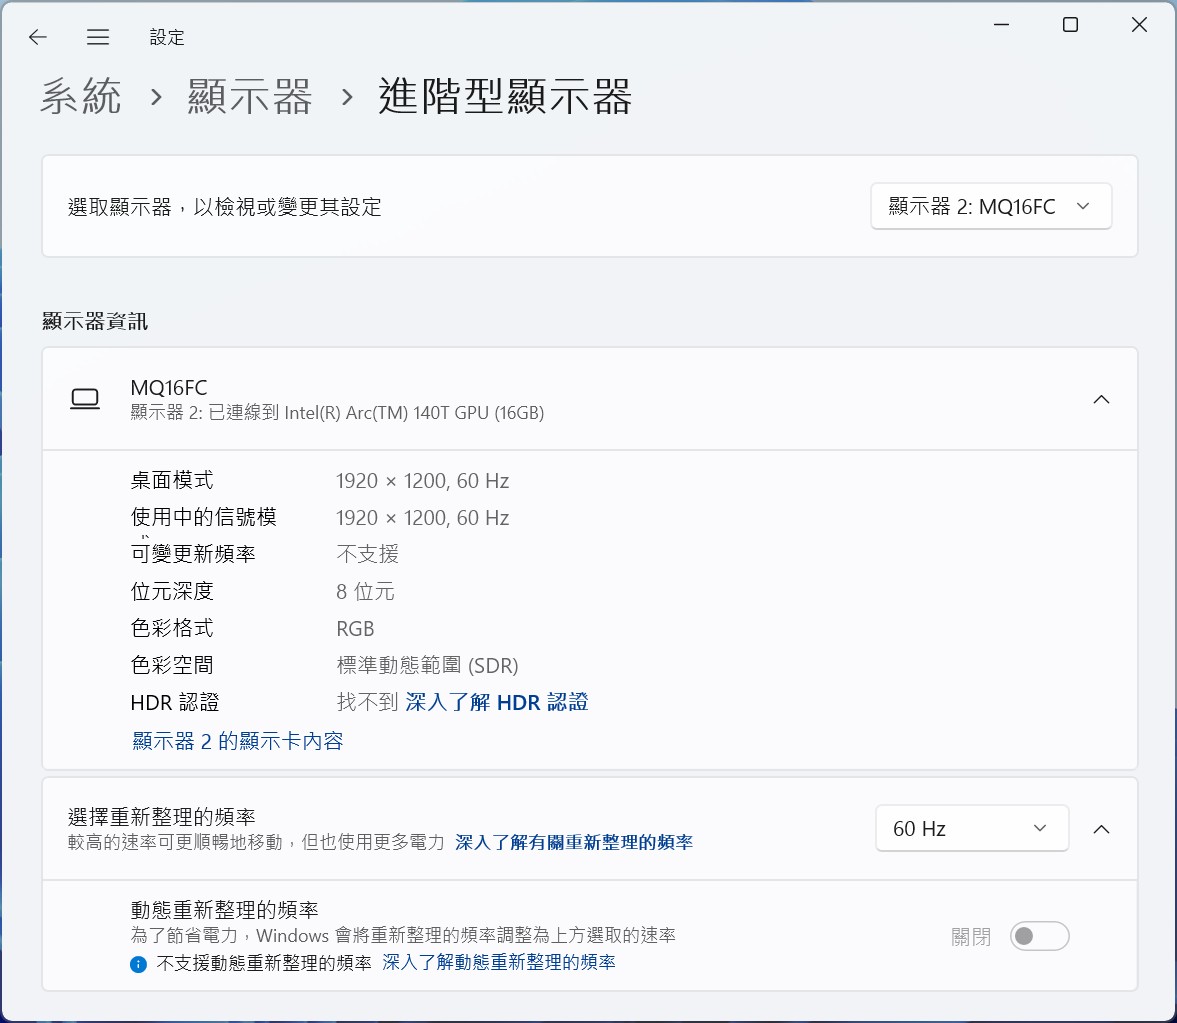Click the 可變更新頻率 label
This screenshot has height=1023, width=1177.
coord(193,554)
